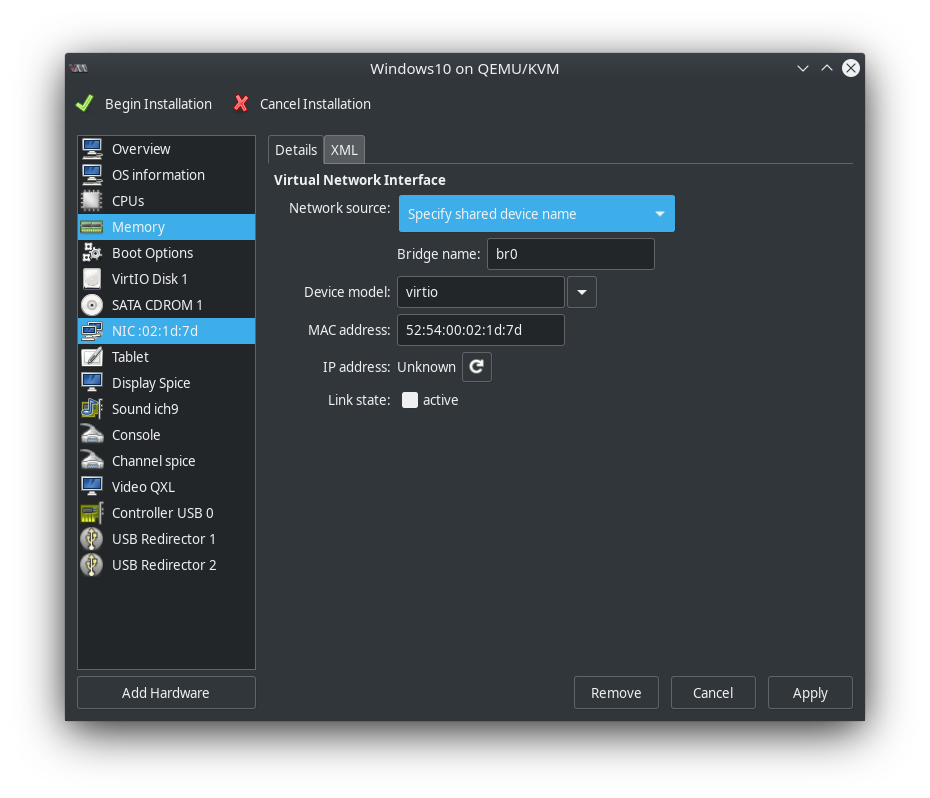Select the CPUs entry text
This screenshot has width=930, height=798.
pos(128,201)
